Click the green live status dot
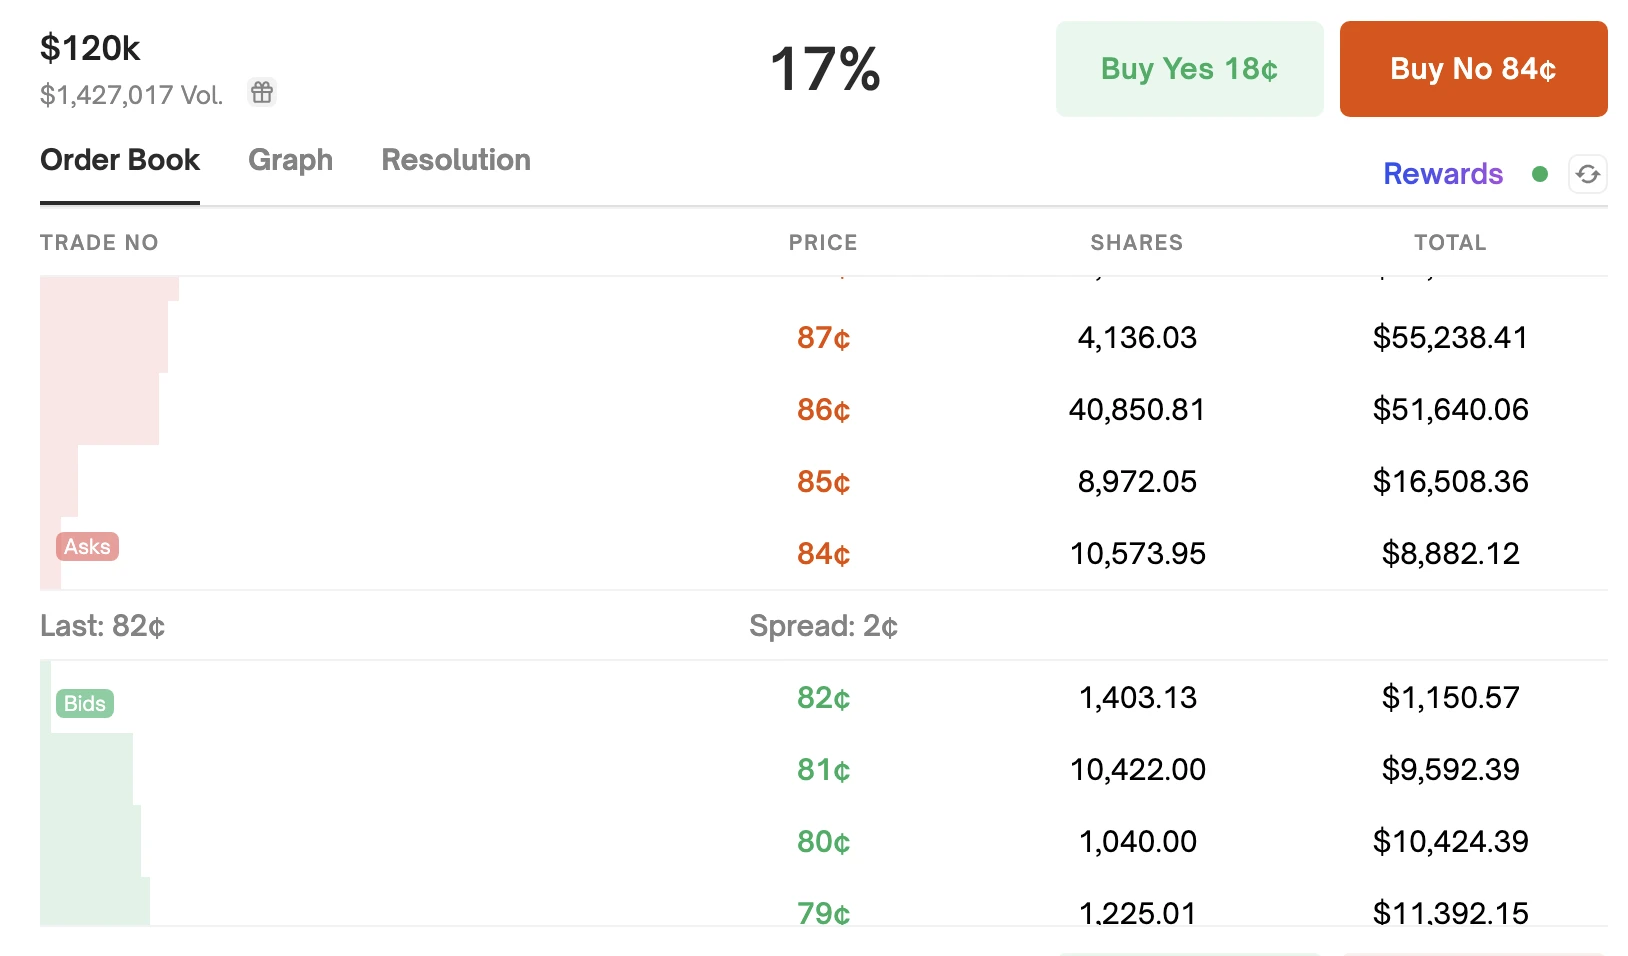Image resolution: width=1628 pixels, height=956 pixels. pyautogui.click(x=1540, y=174)
